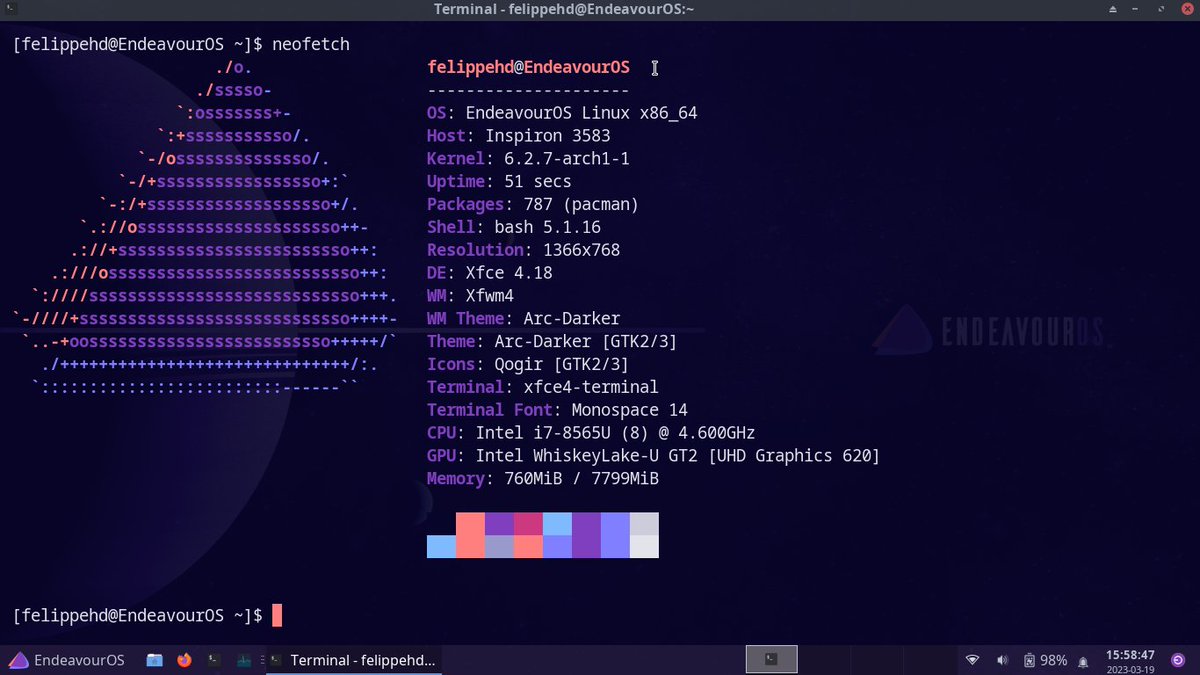Open the system monitor panel launcher
This screenshot has height=675, width=1200.
(243, 660)
